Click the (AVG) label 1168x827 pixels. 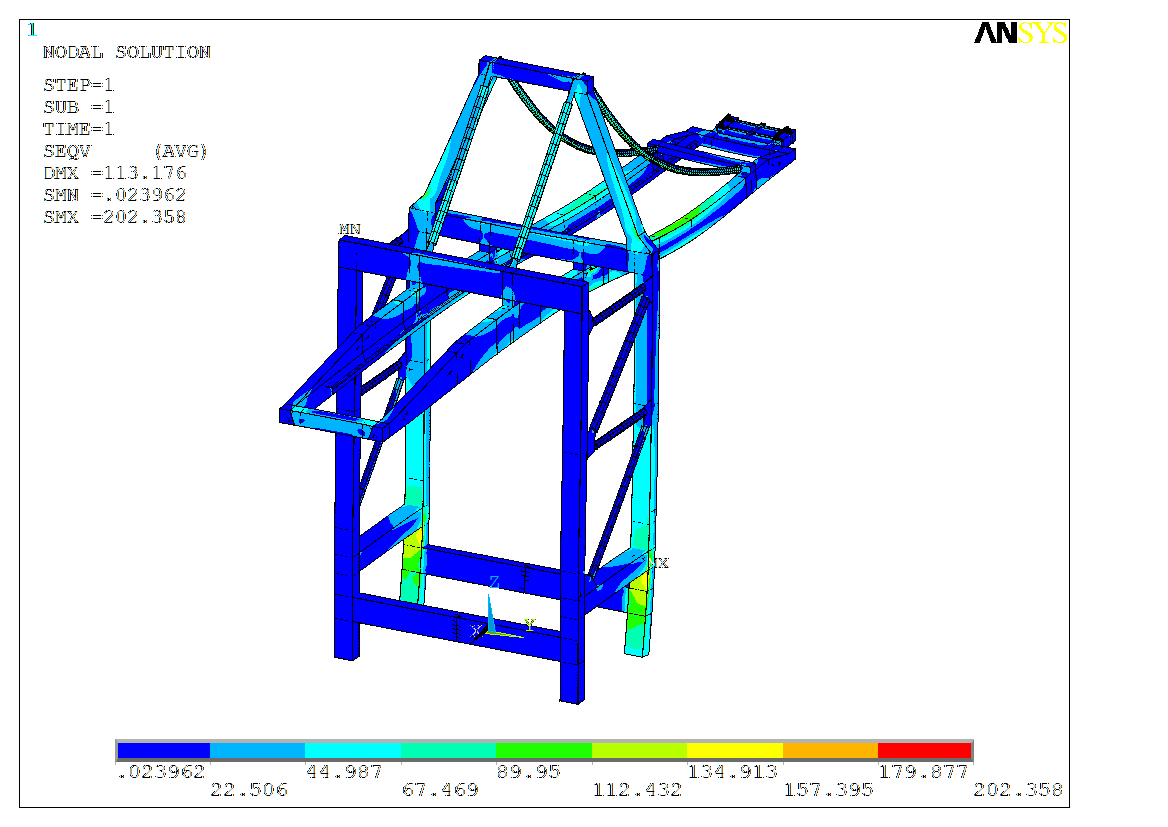coord(181,151)
